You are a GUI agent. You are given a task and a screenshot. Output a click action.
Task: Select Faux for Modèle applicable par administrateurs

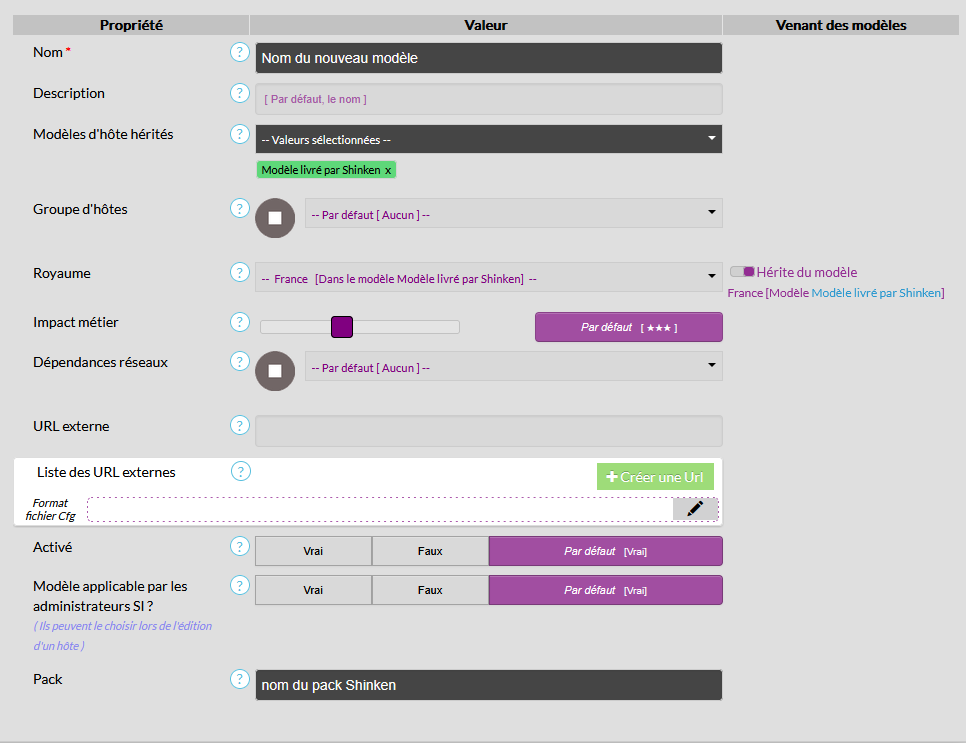point(430,590)
